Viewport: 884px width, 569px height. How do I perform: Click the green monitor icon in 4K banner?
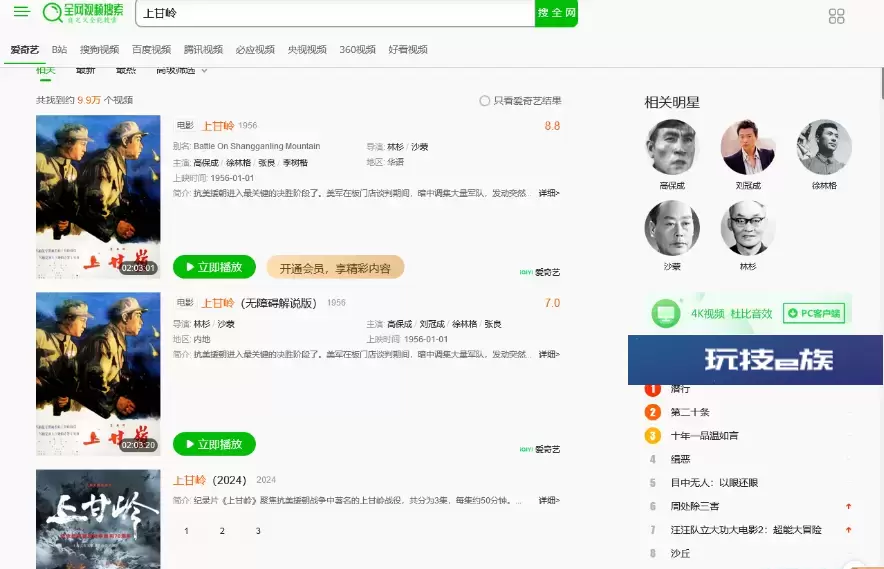tap(666, 313)
